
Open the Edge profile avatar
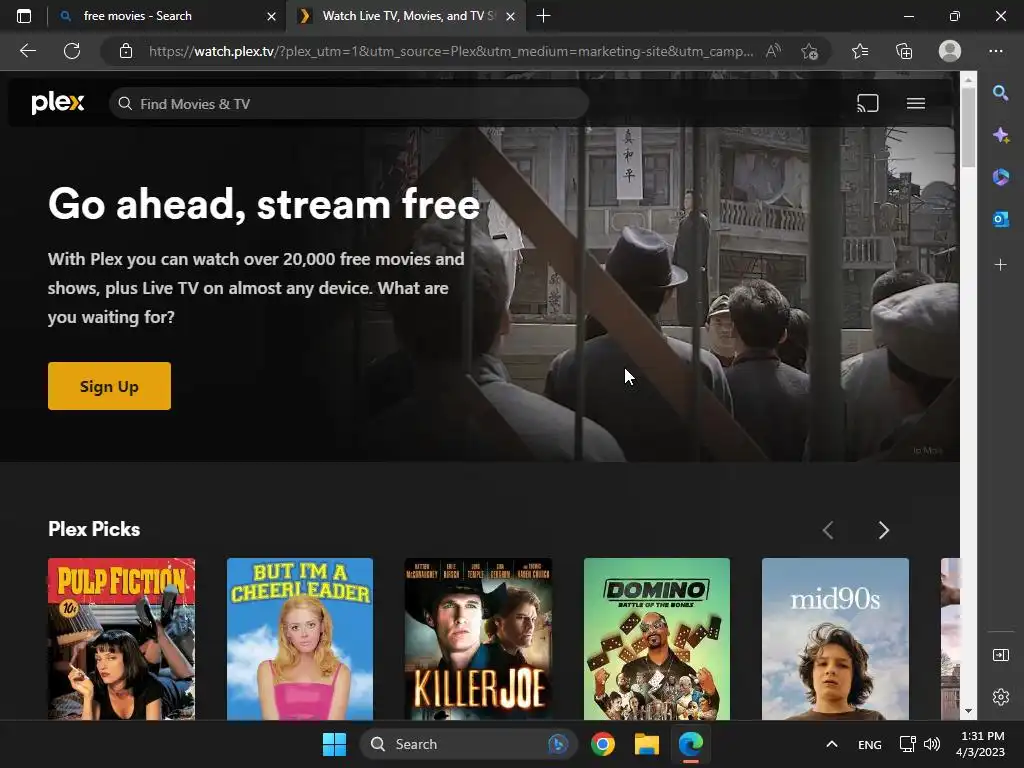click(950, 51)
